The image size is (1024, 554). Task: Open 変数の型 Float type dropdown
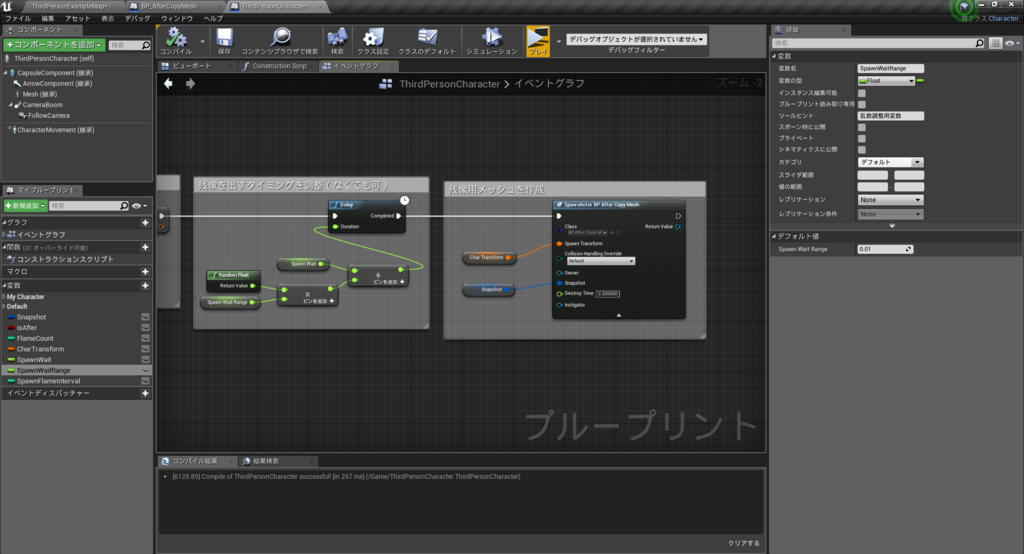point(886,80)
